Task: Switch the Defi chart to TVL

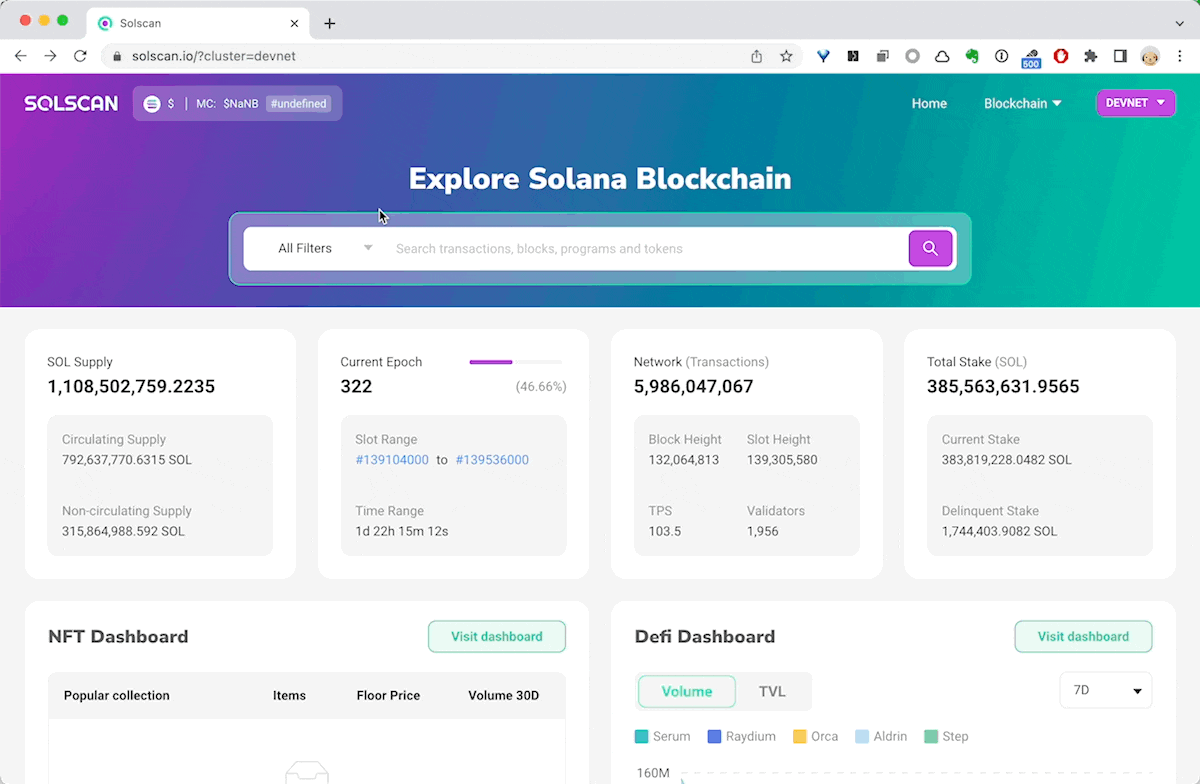Action: 772,691
